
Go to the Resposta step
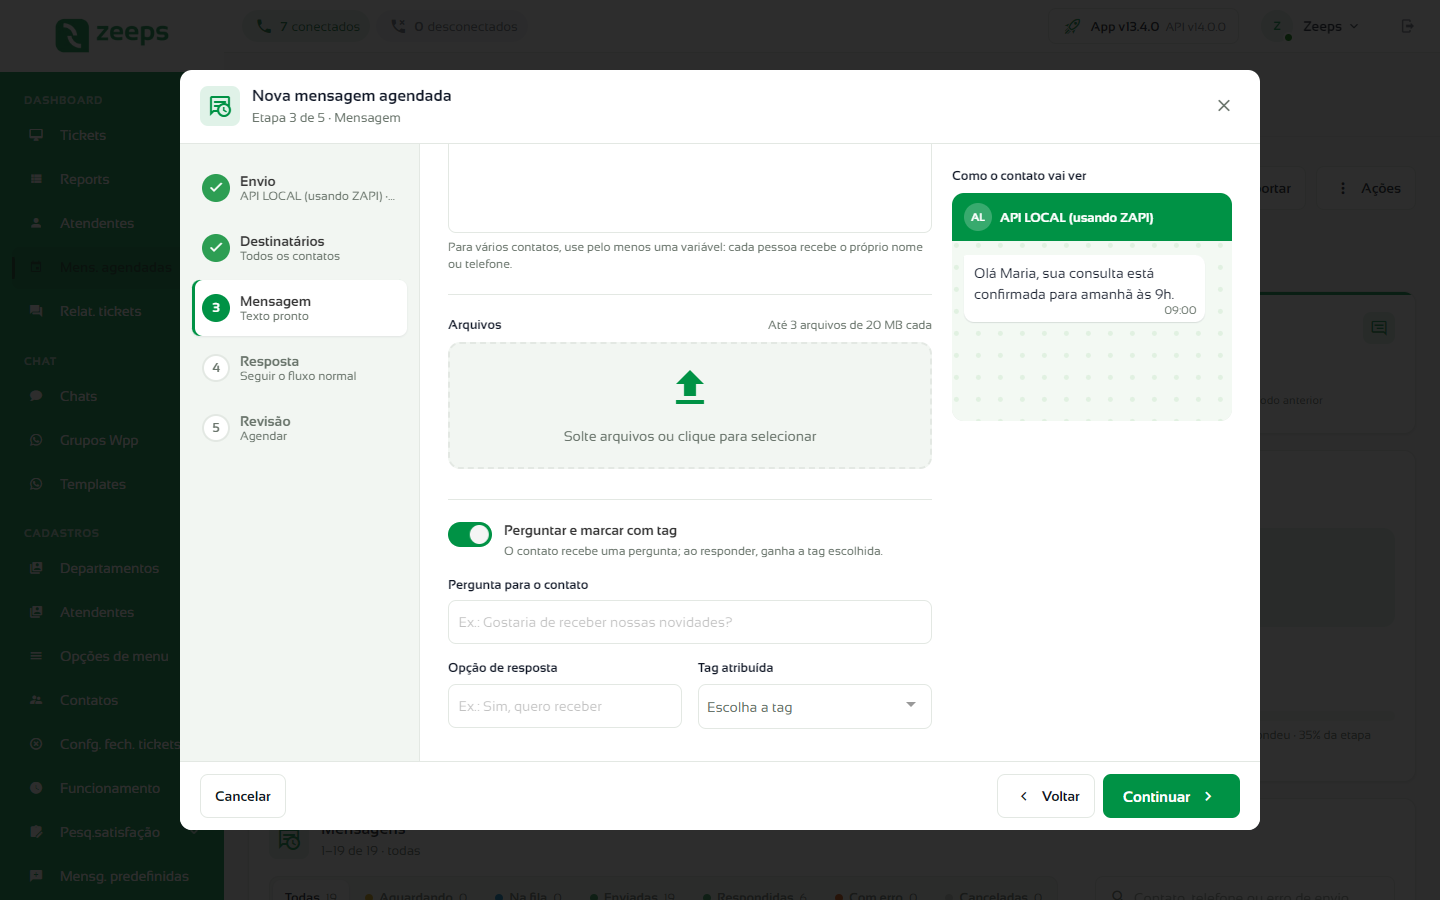pos(300,368)
